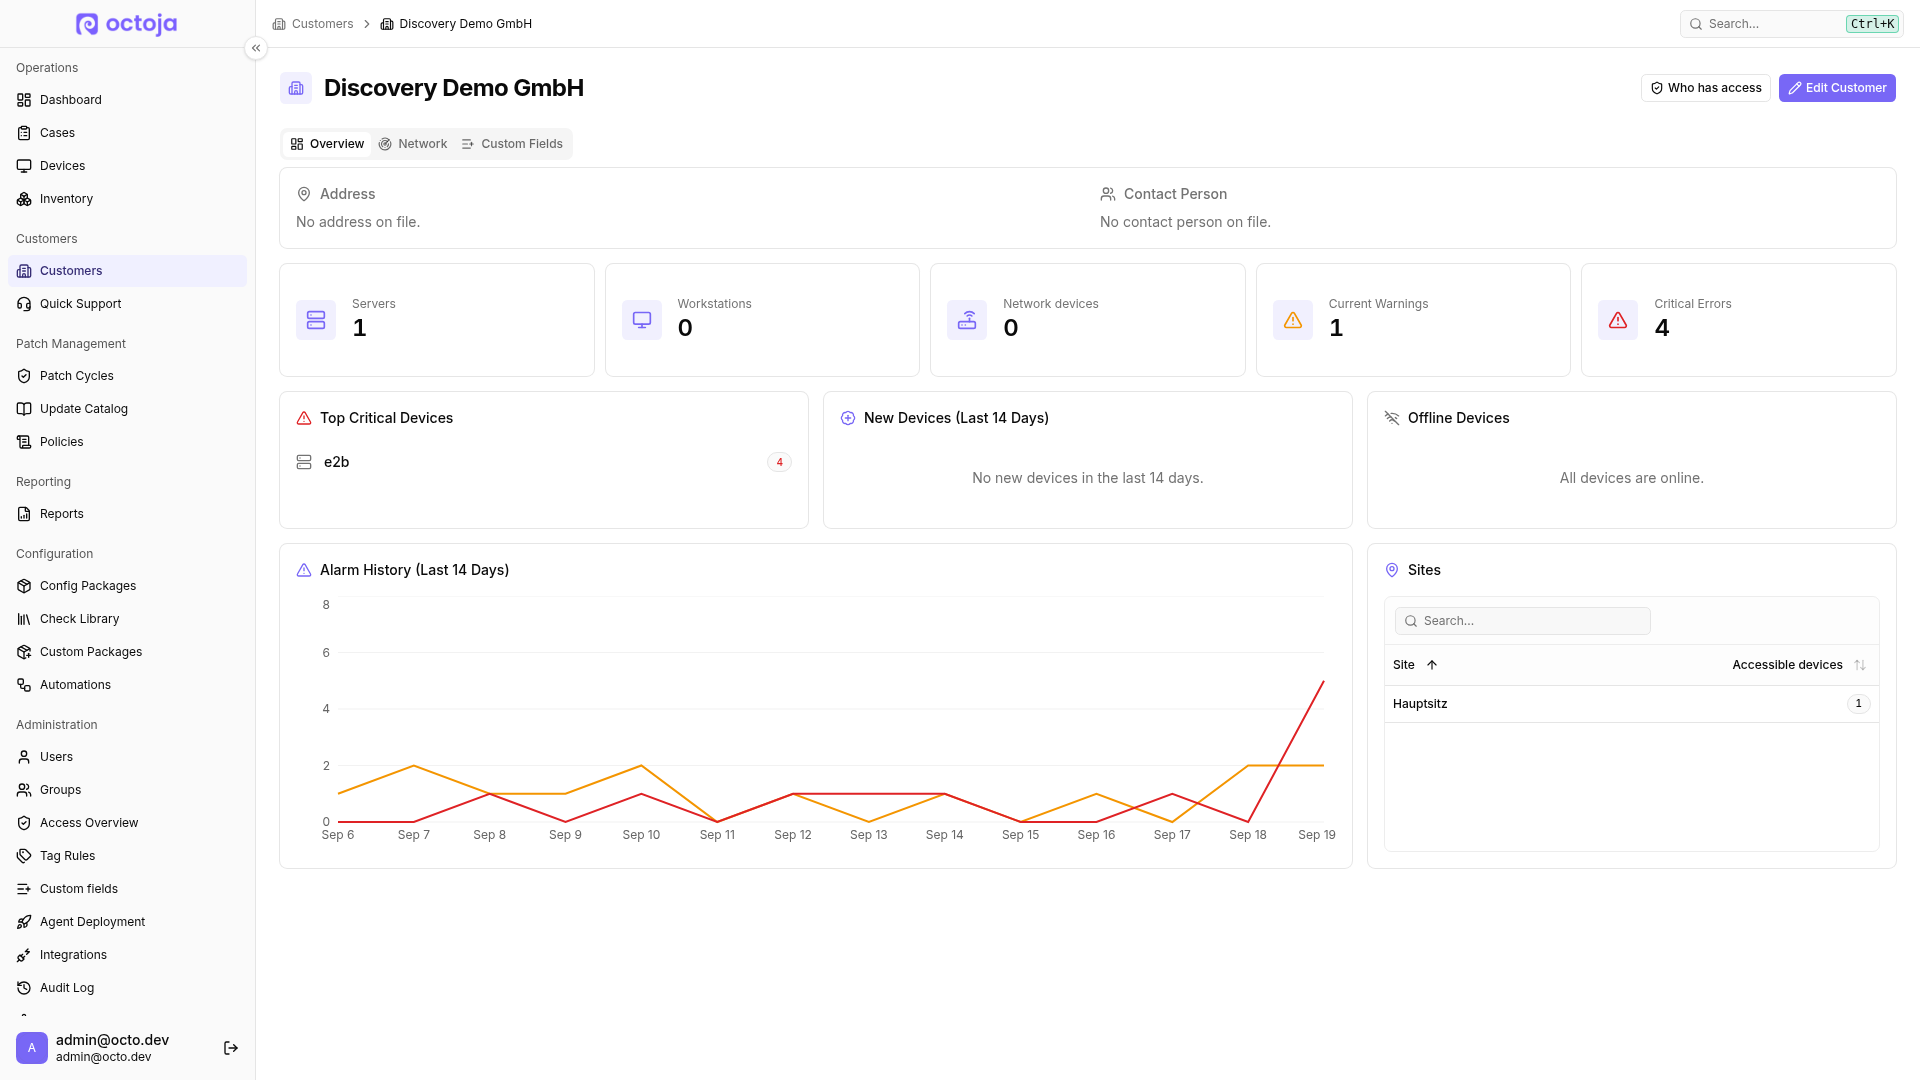
Task: Collapse the sidebar with the chevron button
Action: (x=256, y=48)
